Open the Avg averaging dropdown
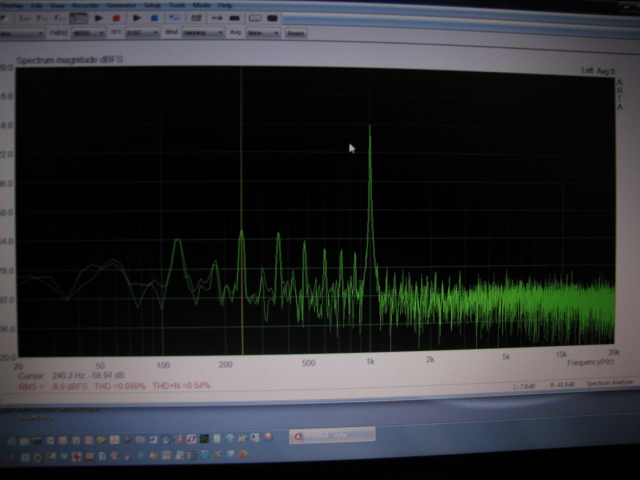 pyautogui.click(x=262, y=33)
